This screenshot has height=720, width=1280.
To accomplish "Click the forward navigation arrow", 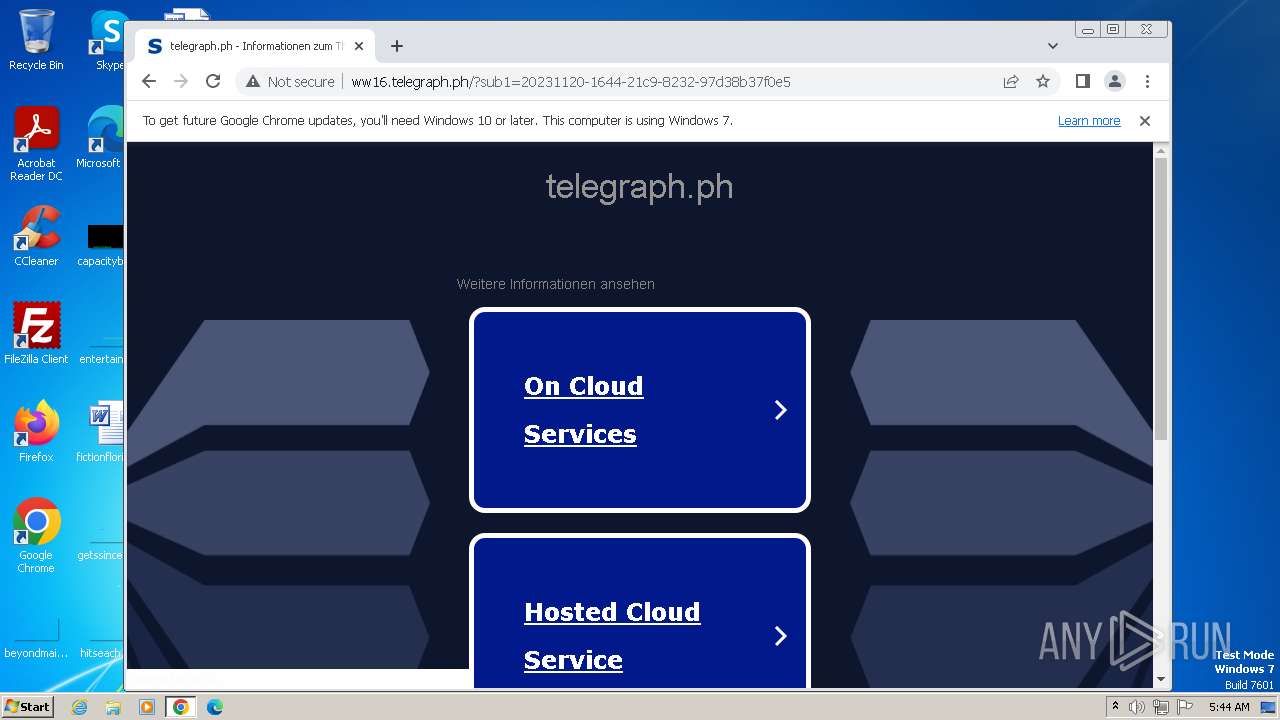I will click(181, 81).
